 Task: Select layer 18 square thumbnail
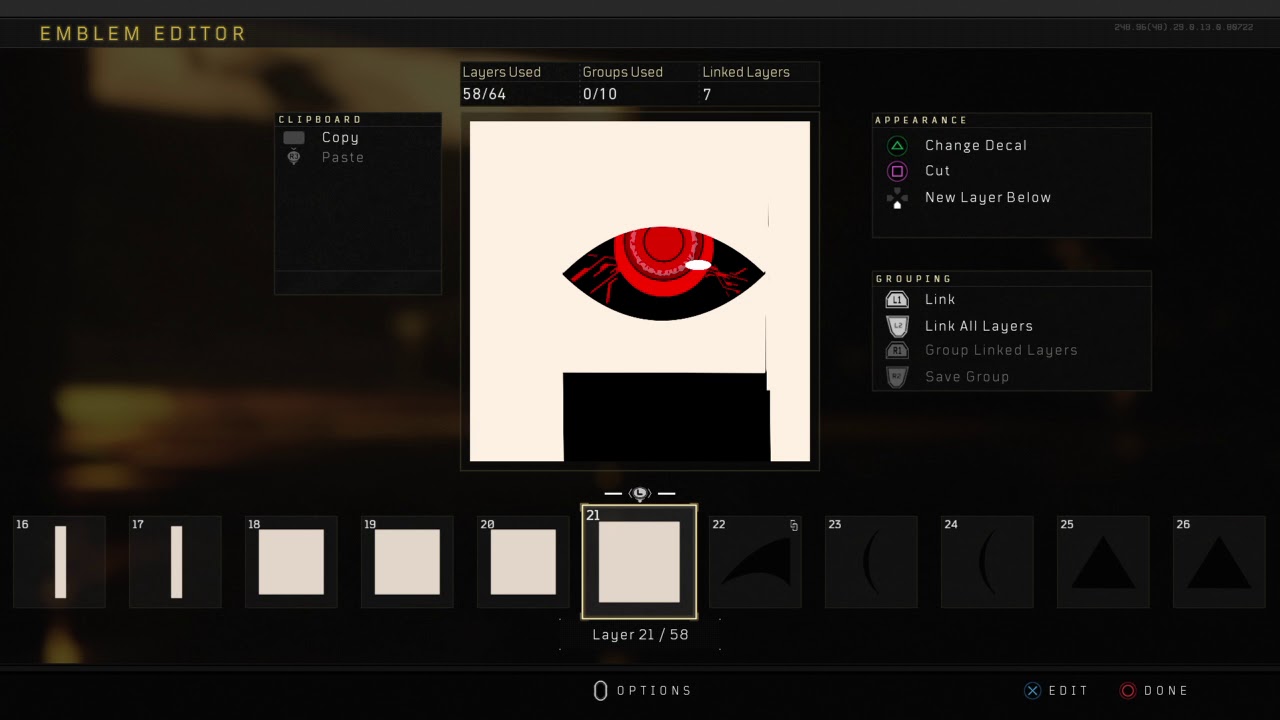(x=291, y=562)
